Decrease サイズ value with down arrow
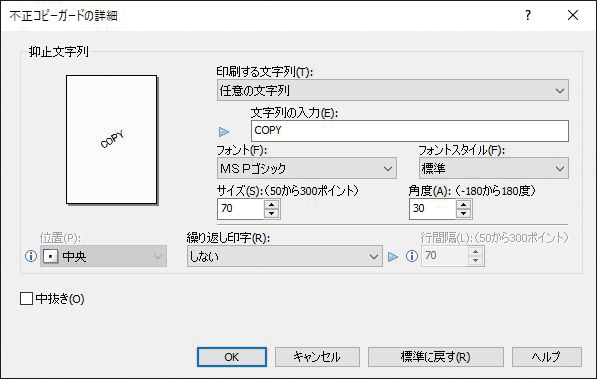Image resolution: width=597 pixels, height=379 pixels. point(271,213)
